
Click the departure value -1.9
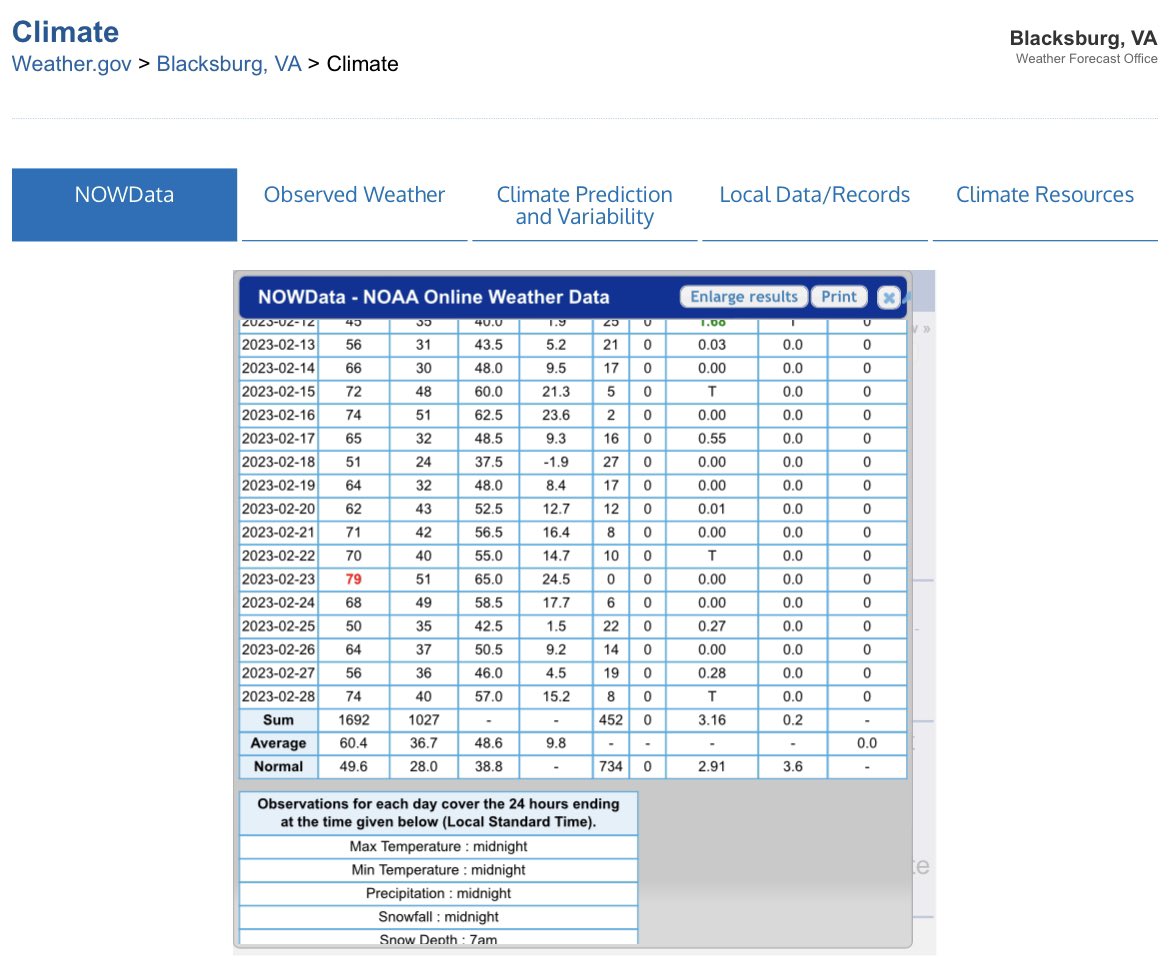(556, 462)
